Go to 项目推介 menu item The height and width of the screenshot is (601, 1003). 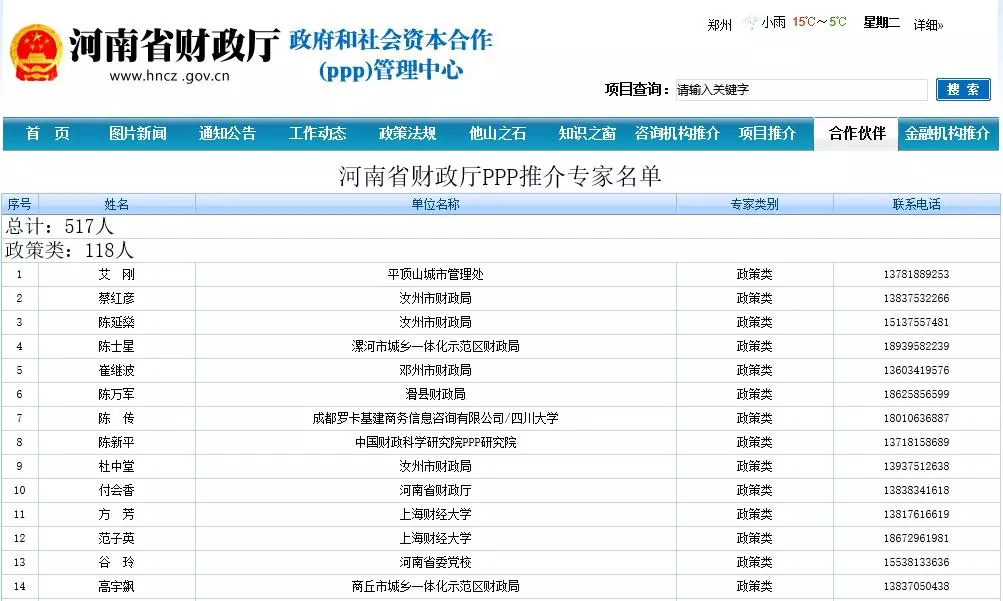click(x=768, y=133)
